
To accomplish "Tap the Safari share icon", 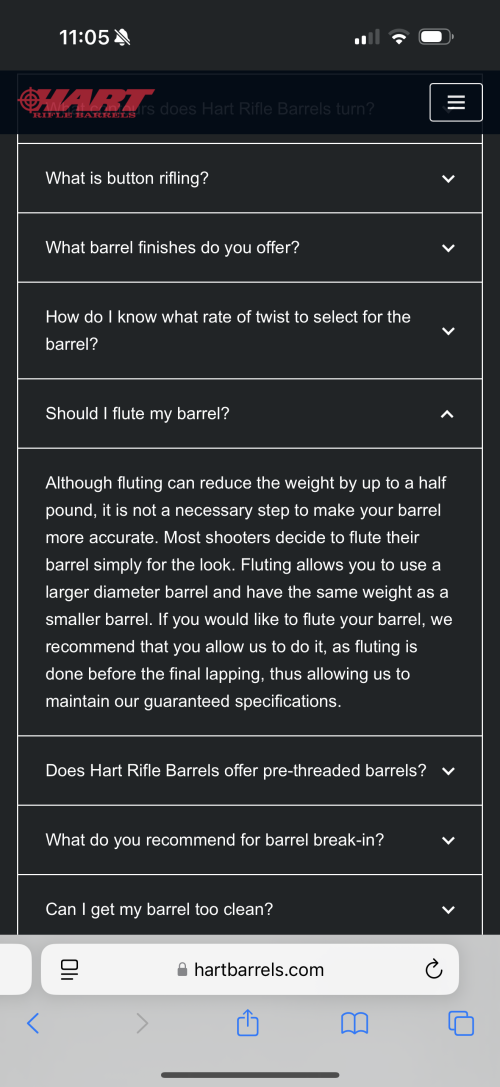I will [248, 1022].
